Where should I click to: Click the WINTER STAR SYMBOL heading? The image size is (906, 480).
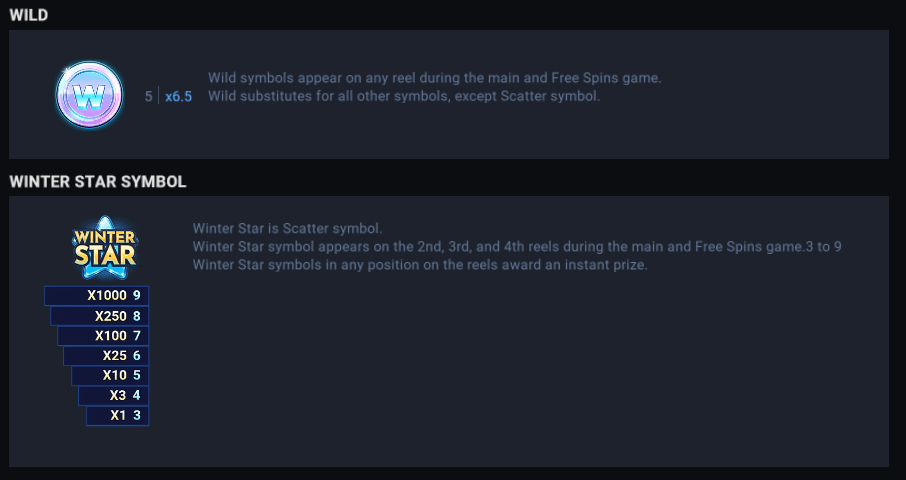98,182
